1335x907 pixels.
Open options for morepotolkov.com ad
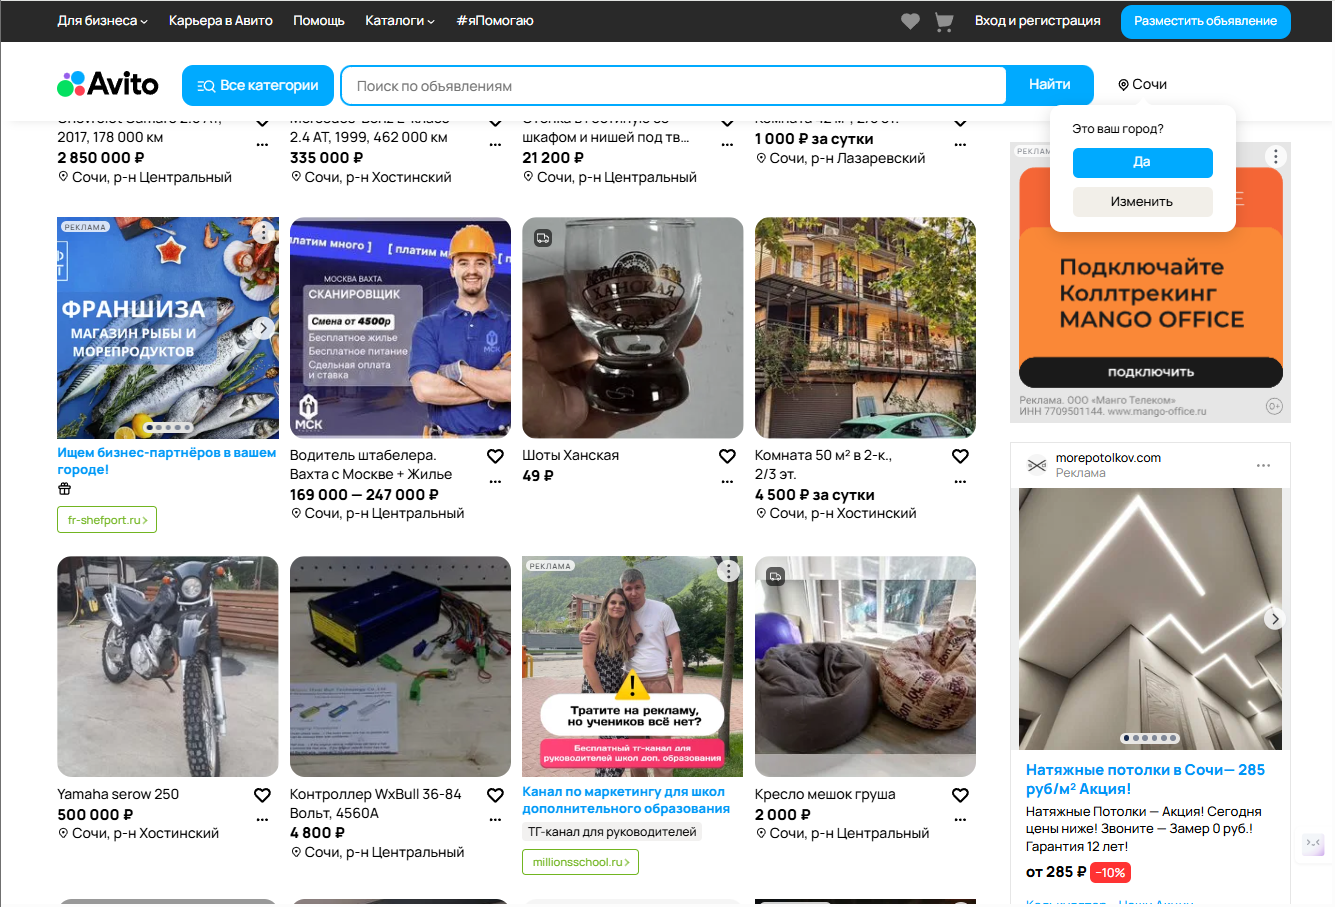point(1263,465)
